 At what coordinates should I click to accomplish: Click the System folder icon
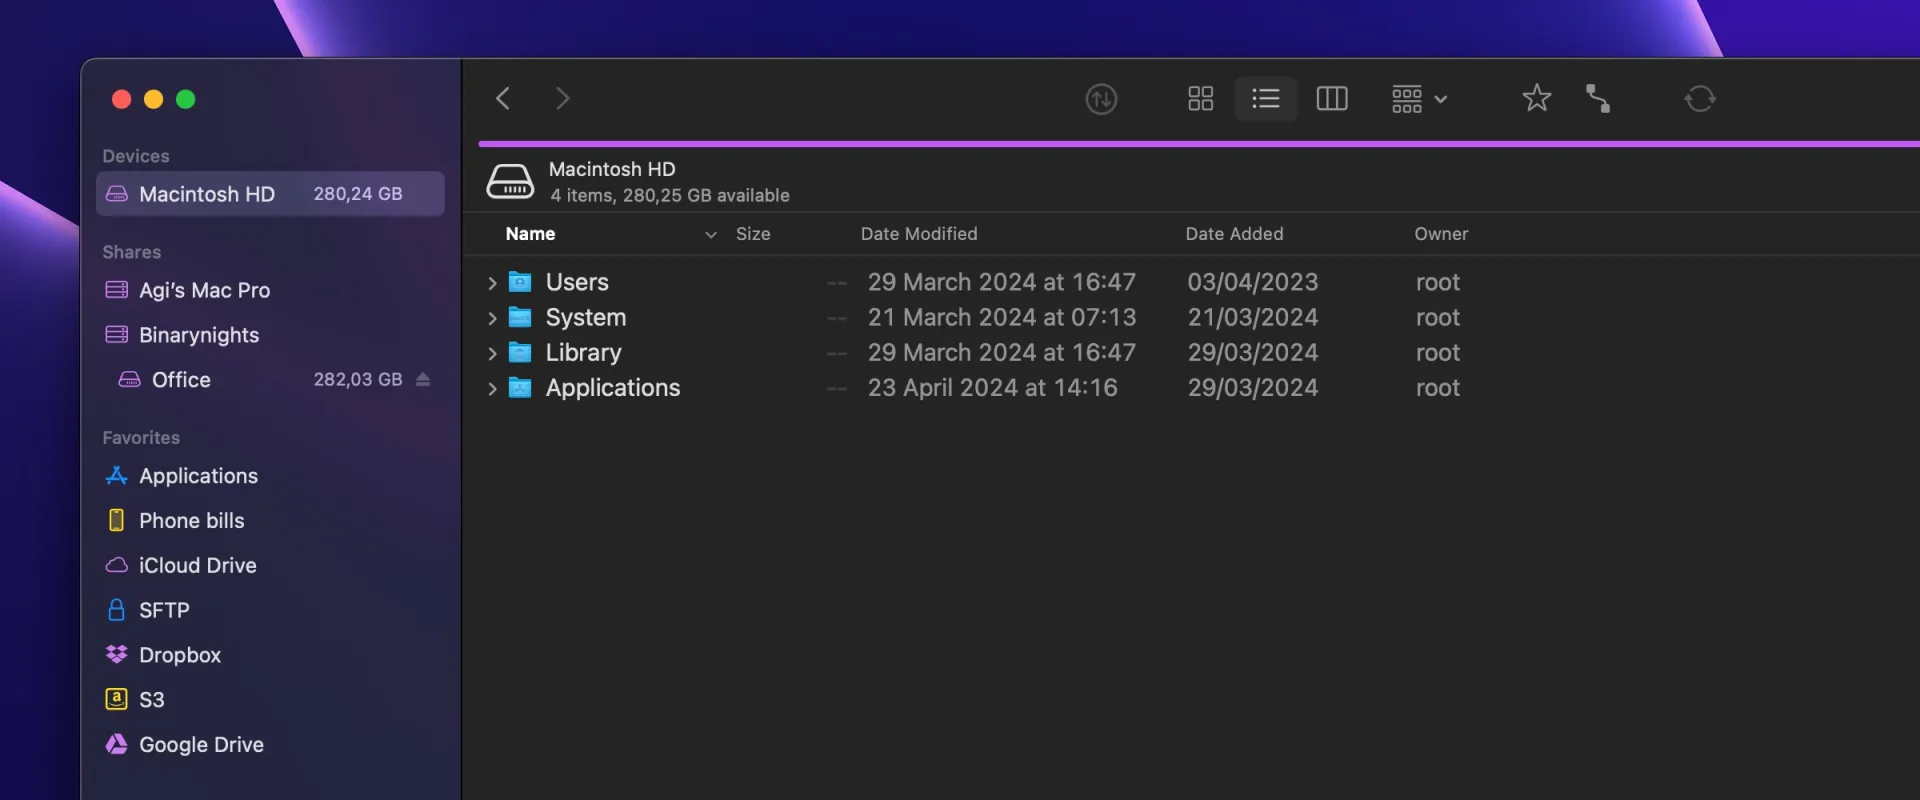[x=520, y=317]
